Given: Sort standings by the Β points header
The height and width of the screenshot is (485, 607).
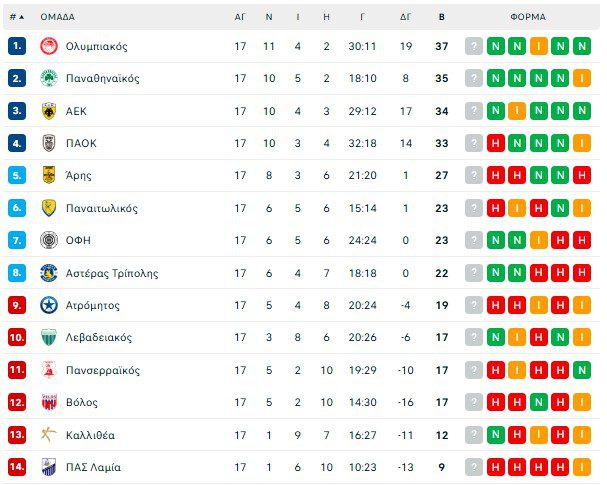Looking at the screenshot, I should coord(441,17).
